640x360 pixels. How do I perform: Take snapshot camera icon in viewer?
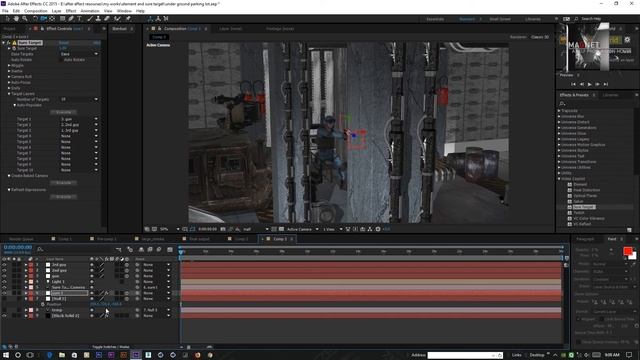click(223, 229)
